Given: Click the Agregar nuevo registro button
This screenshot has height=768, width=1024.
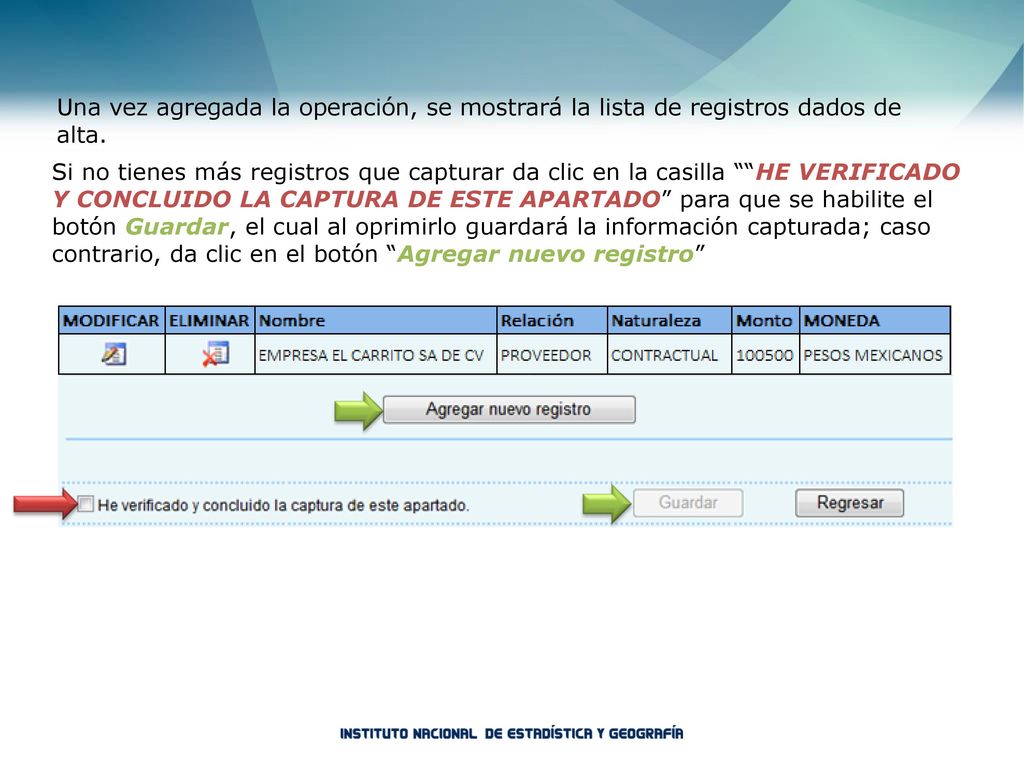Looking at the screenshot, I should 509,409.
